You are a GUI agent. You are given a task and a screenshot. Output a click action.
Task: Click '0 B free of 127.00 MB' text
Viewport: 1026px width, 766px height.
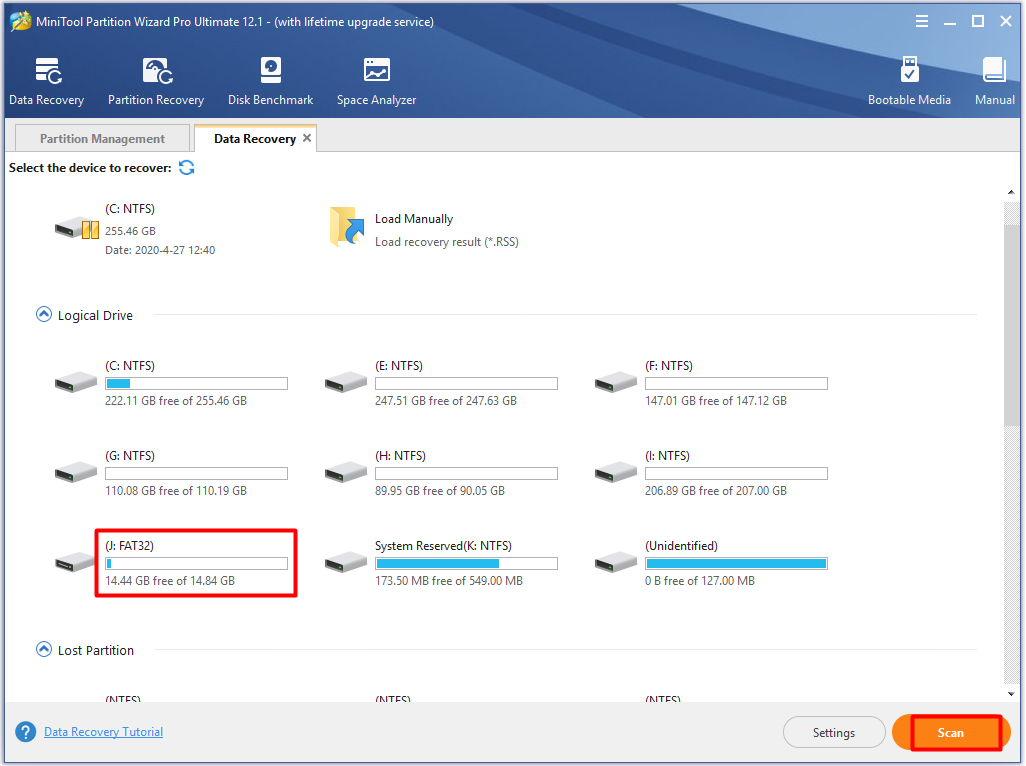tap(699, 581)
